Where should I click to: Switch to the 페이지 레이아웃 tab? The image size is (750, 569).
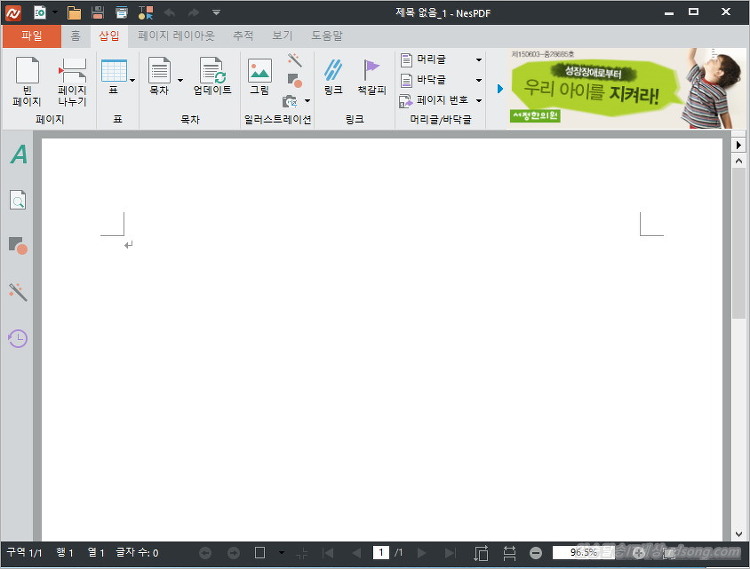tap(176, 35)
